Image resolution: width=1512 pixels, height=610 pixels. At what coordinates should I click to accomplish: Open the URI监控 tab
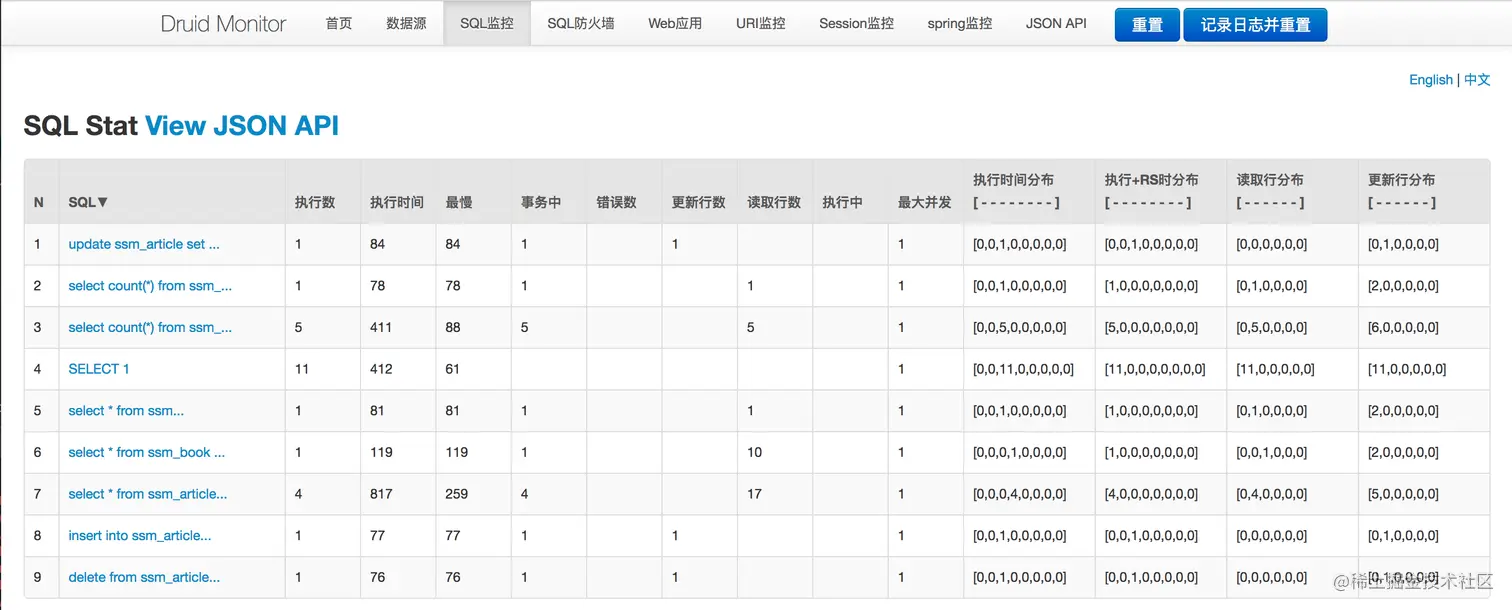pos(760,23)
